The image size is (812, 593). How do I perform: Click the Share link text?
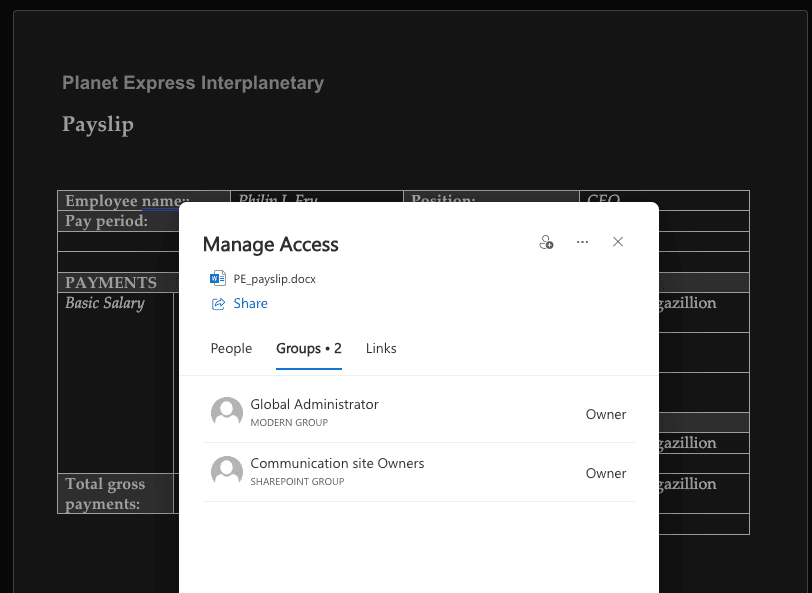(250, 304)
